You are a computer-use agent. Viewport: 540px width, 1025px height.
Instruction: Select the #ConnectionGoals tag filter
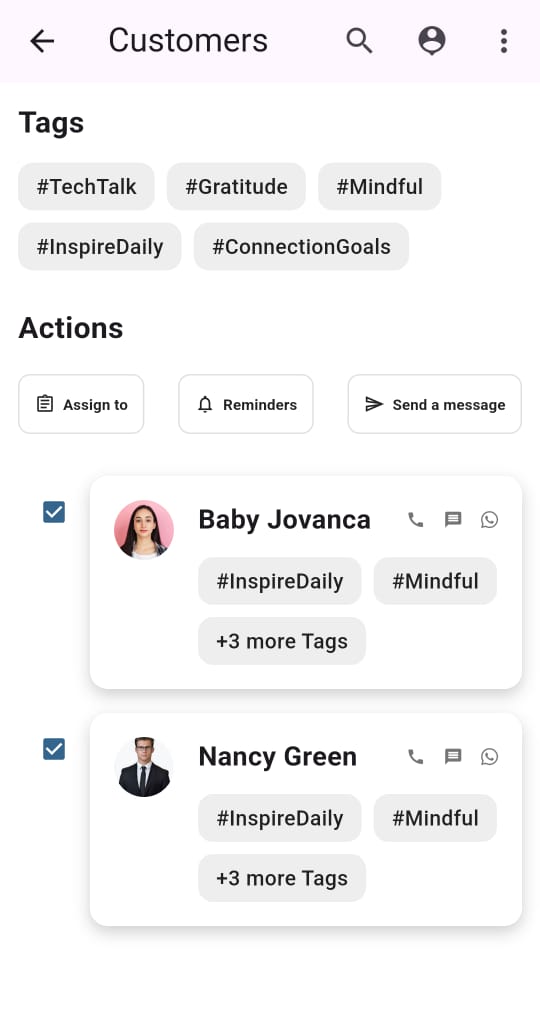[301, 246]
